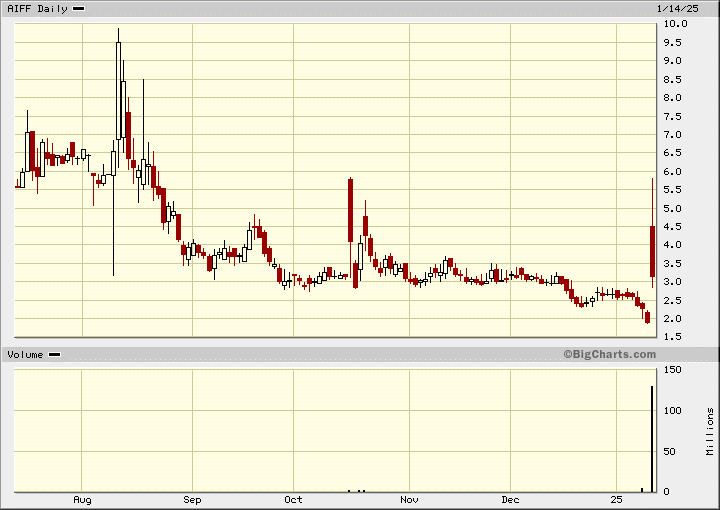Viewport: 720px width, 510px height.
Task: Click the Aug month axis label
Action: coord(82,499)
